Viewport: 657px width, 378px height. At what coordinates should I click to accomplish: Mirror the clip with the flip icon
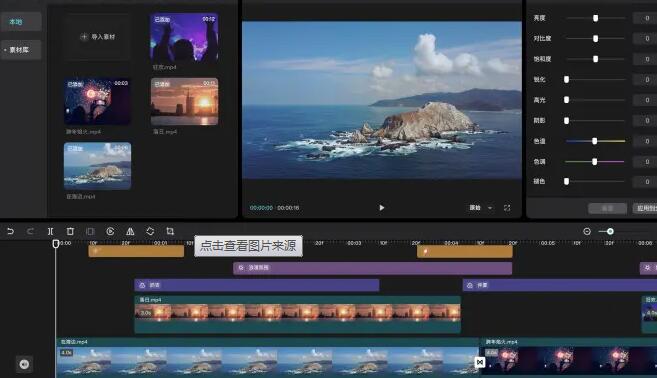click(130, 231)
